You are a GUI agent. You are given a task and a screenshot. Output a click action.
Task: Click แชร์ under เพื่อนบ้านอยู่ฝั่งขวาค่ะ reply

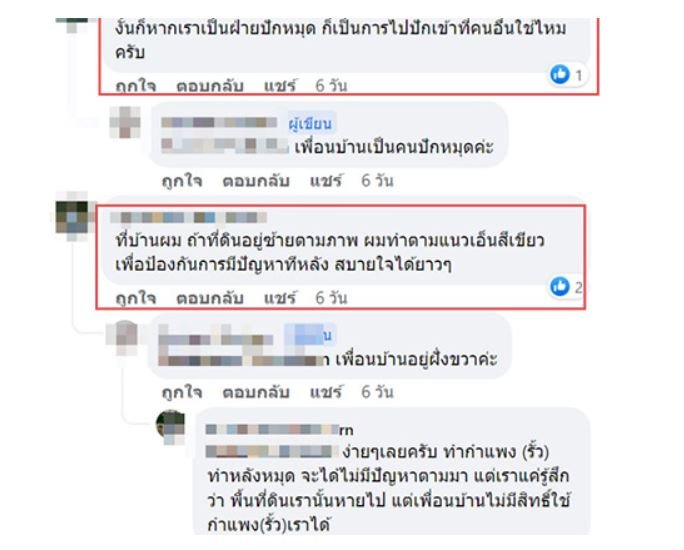point(326,392)
